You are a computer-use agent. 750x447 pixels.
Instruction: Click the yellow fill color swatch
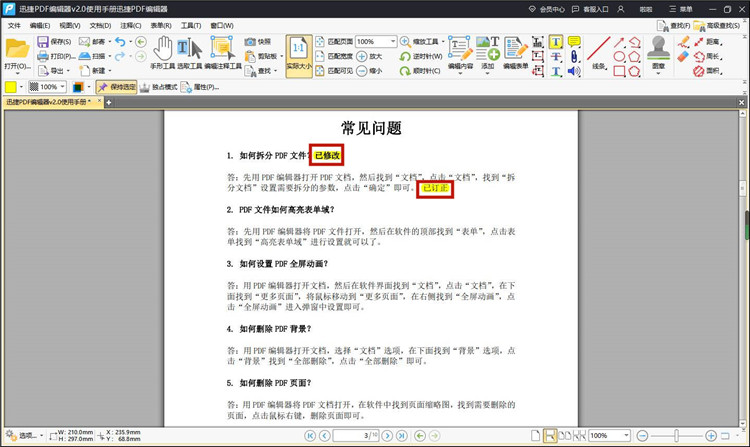point(11,87)
